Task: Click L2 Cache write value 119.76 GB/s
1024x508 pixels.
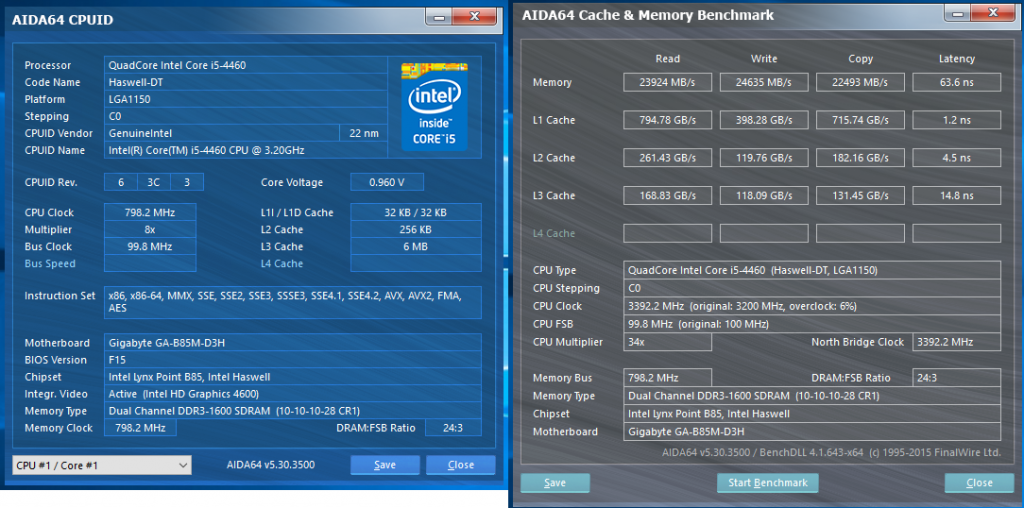Action: [x=764, y=158]
